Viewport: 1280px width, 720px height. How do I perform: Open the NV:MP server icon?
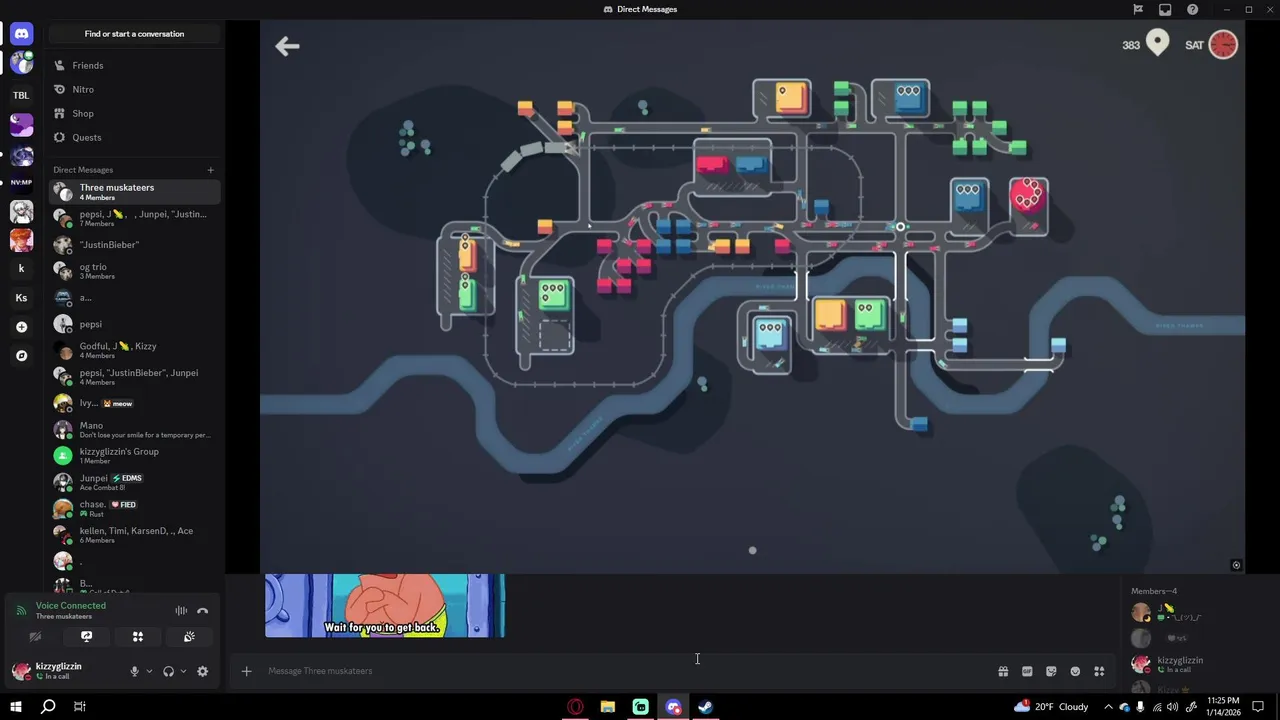coord(21,183)
